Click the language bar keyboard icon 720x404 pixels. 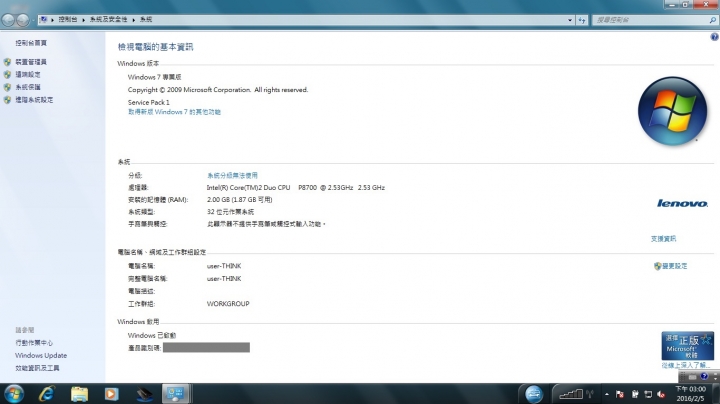(693, 377)
